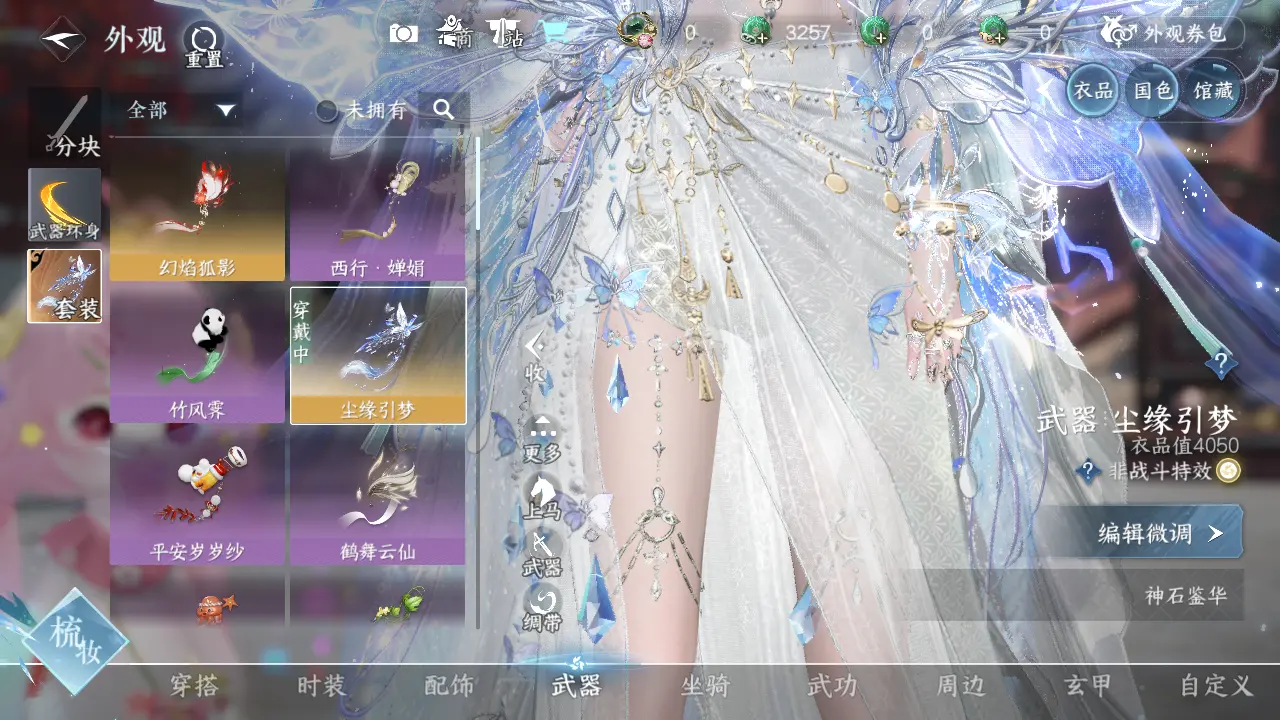Image resolution: width=1280 pixels, height=720 pixels.
Task: Select the 竹风霁 panda weapon skin
Action: (197, 355)
